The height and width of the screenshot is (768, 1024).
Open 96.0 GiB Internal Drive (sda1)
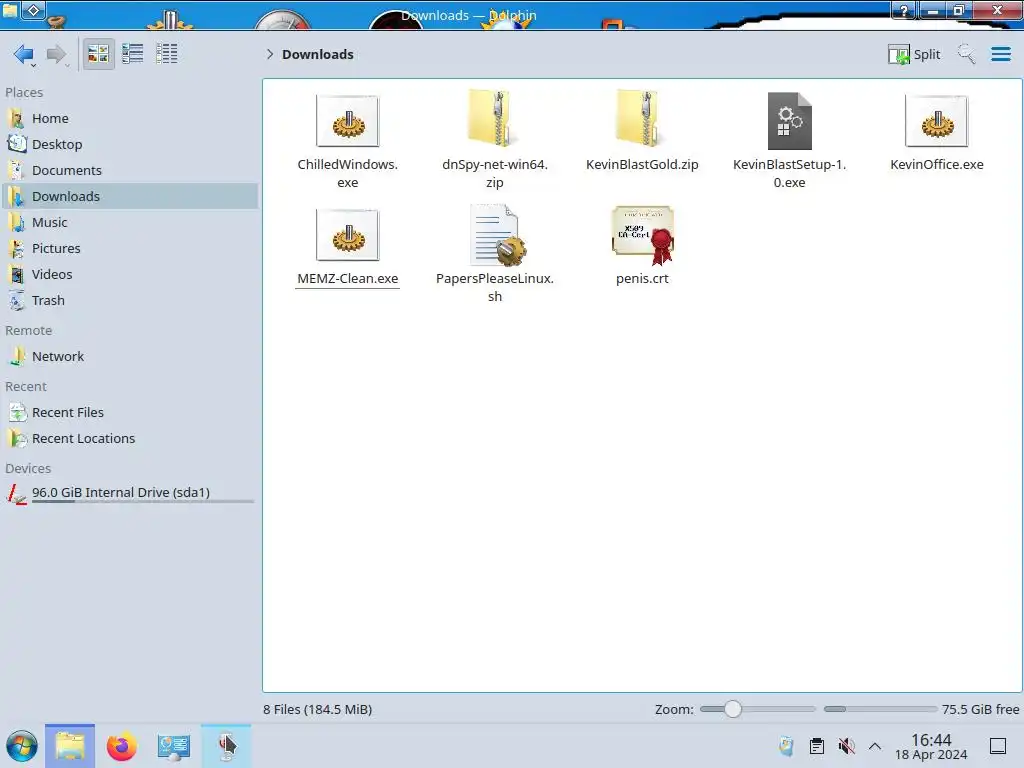[129, 493]
